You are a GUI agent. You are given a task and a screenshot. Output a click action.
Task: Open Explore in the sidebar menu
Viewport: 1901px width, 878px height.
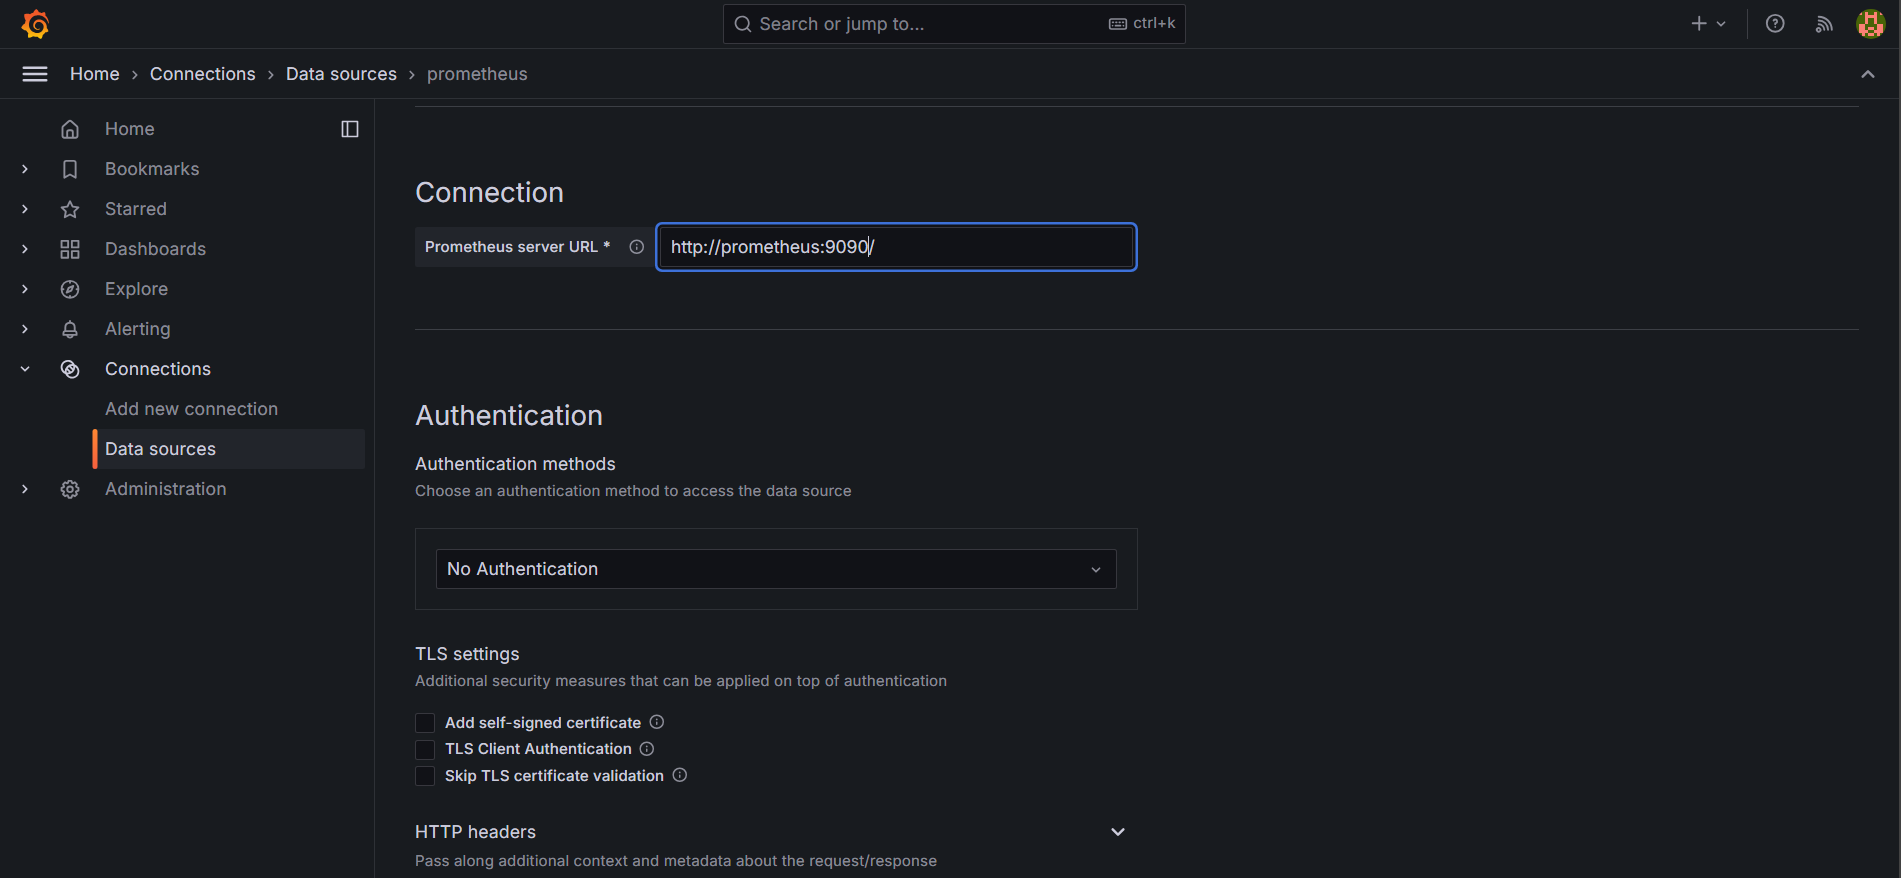coord(136,289)
